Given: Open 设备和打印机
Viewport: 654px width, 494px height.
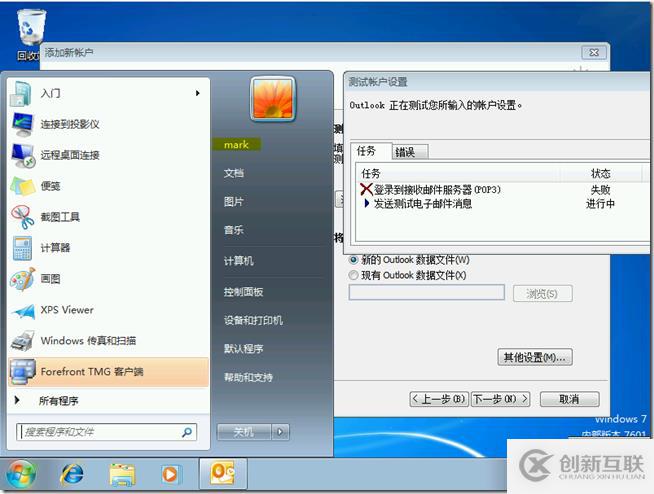Looking at the screenshot, I should tap(253, 320).
